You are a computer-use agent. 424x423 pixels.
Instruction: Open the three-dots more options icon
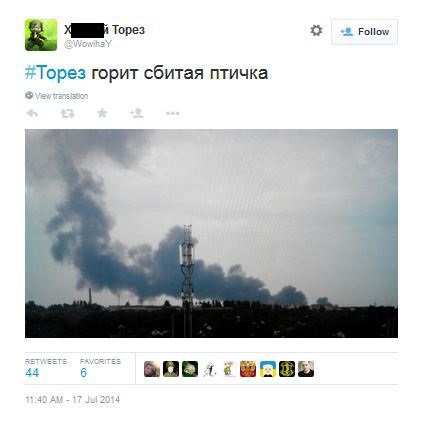pyautogui.click(x=173, y=113)
